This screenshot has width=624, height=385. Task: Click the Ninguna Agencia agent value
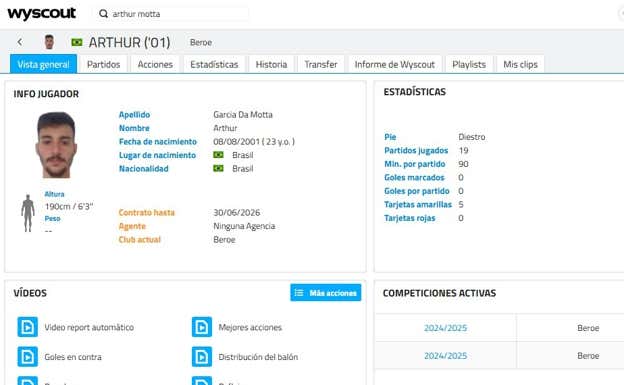click(x=244, y=226)
